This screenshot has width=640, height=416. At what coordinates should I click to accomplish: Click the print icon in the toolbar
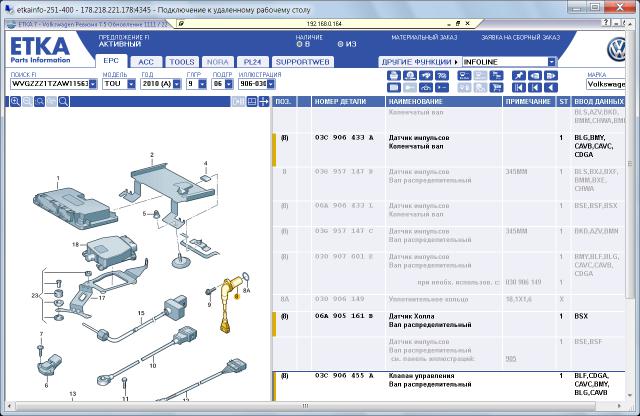[393, 76]
